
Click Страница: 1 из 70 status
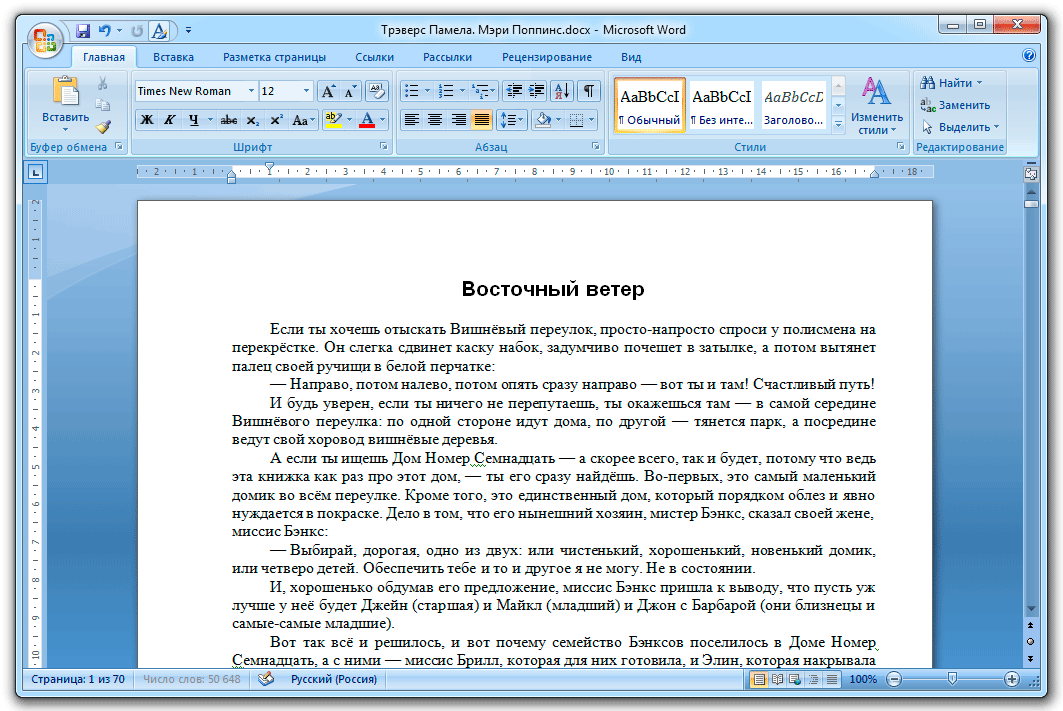click(78, 679)
